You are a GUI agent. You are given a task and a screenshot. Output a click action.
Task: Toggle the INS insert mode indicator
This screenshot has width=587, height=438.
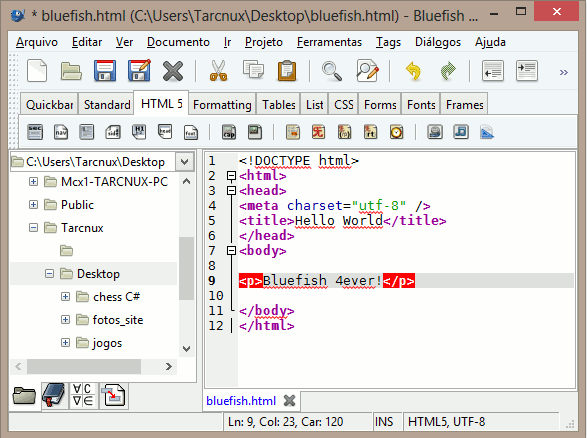(384, 422)
